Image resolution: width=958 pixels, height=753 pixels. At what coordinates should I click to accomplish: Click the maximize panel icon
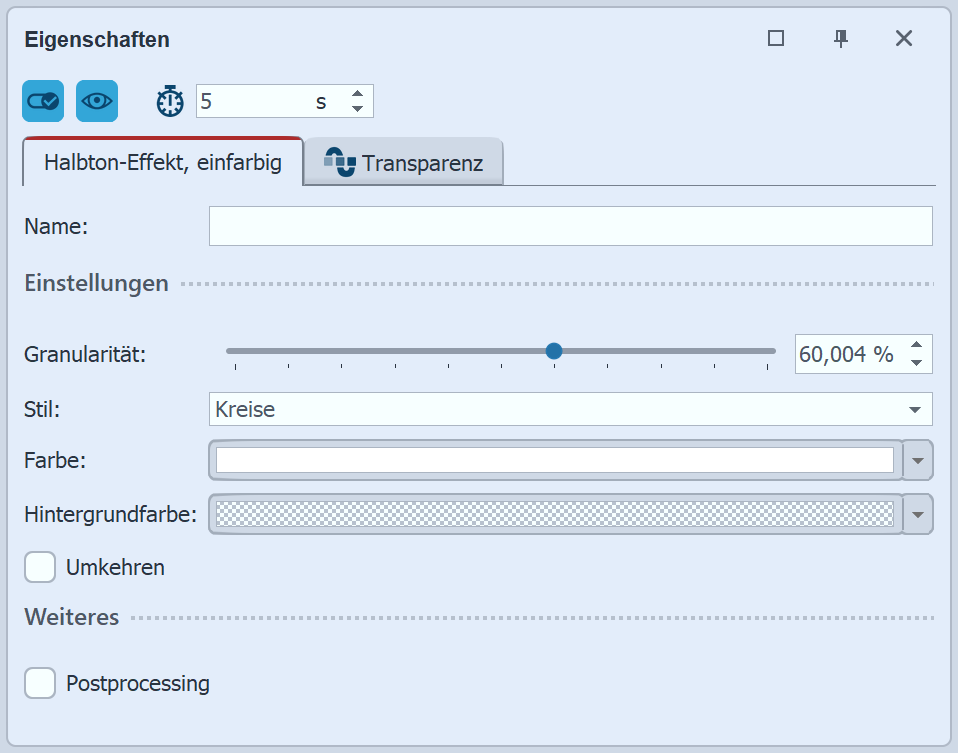tap(776, 38)
